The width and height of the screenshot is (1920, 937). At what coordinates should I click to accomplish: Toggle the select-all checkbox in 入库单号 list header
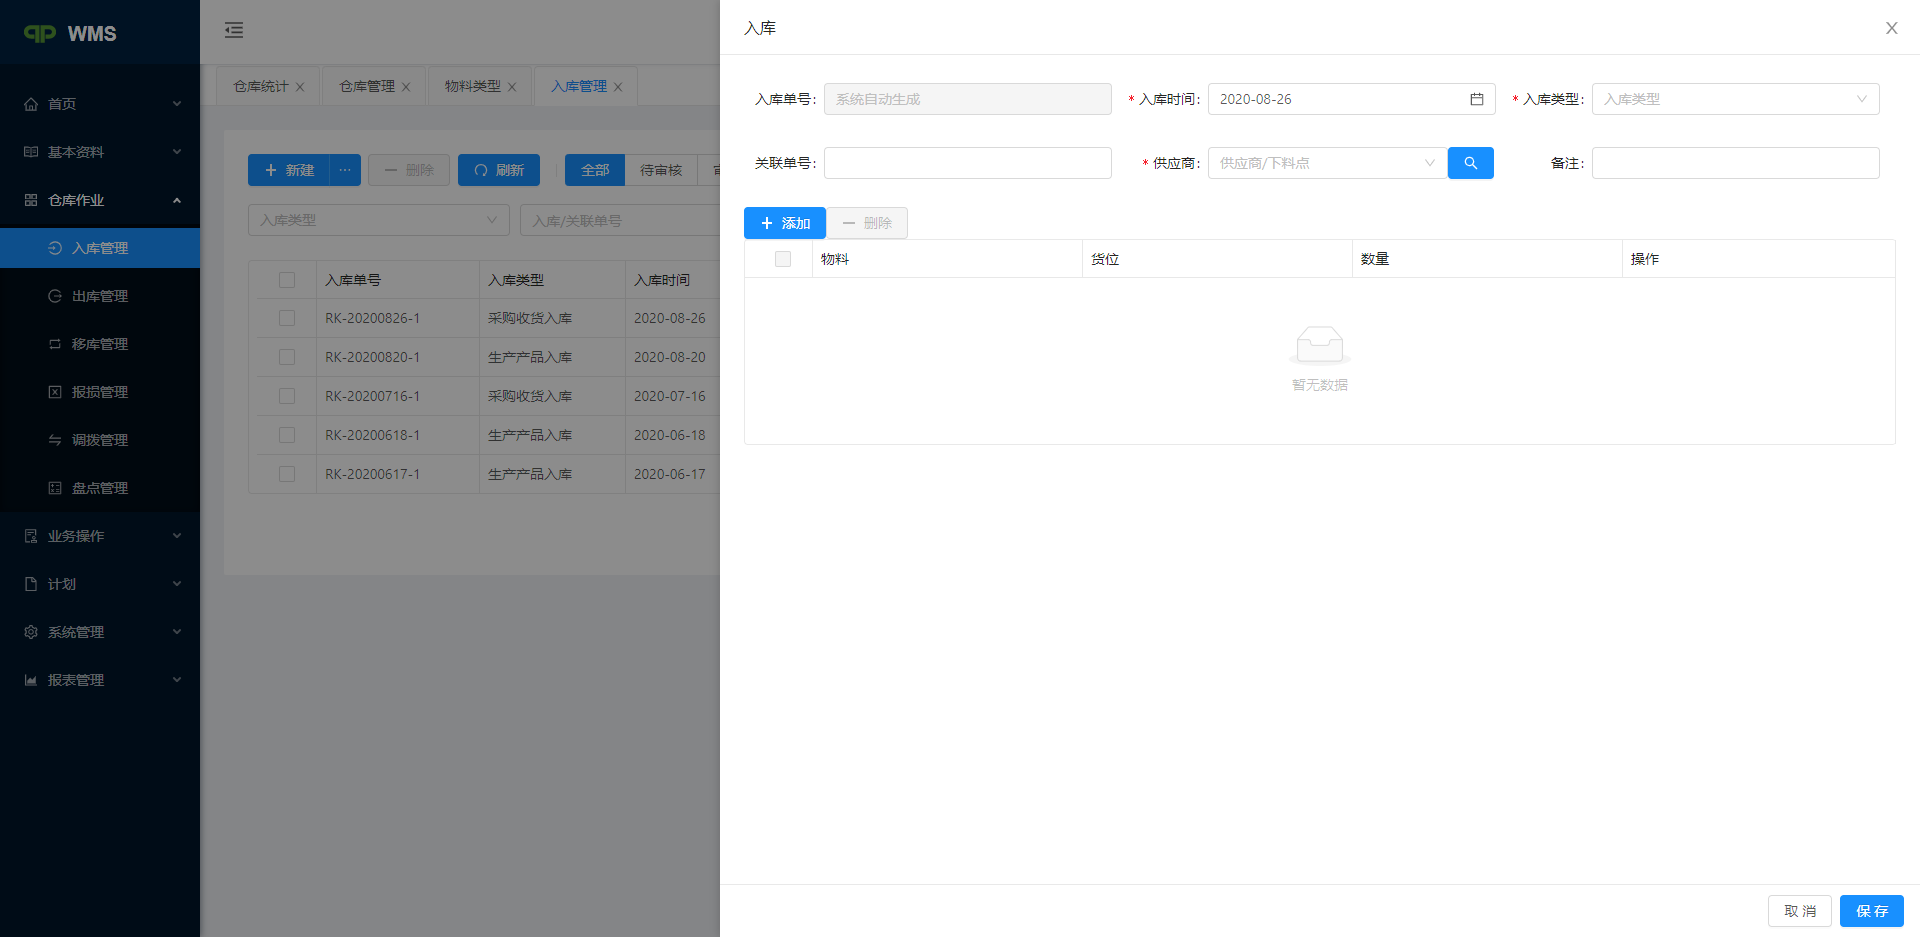tap(287, 280)
